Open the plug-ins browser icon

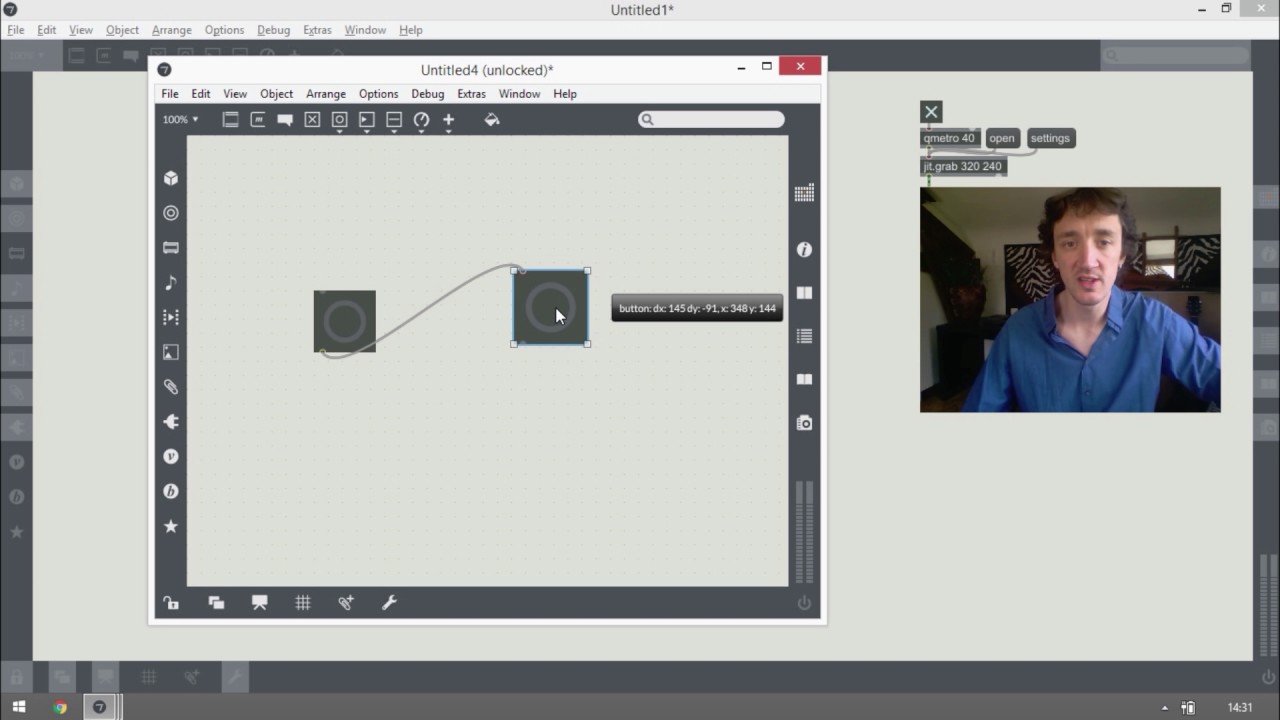click(x=171, y=422)
